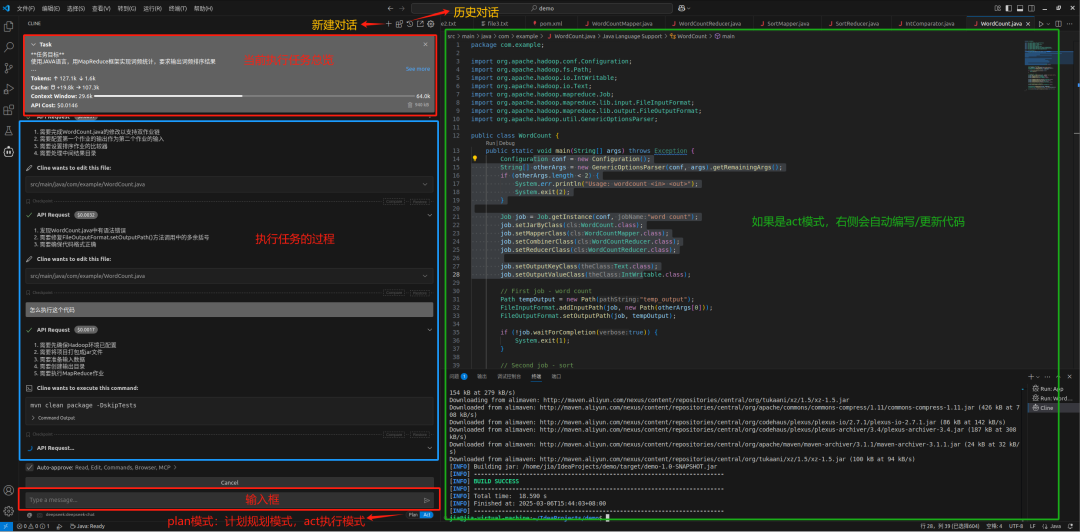Open the 问题 panel tab

pyautogui.click(x=457, y=377)
